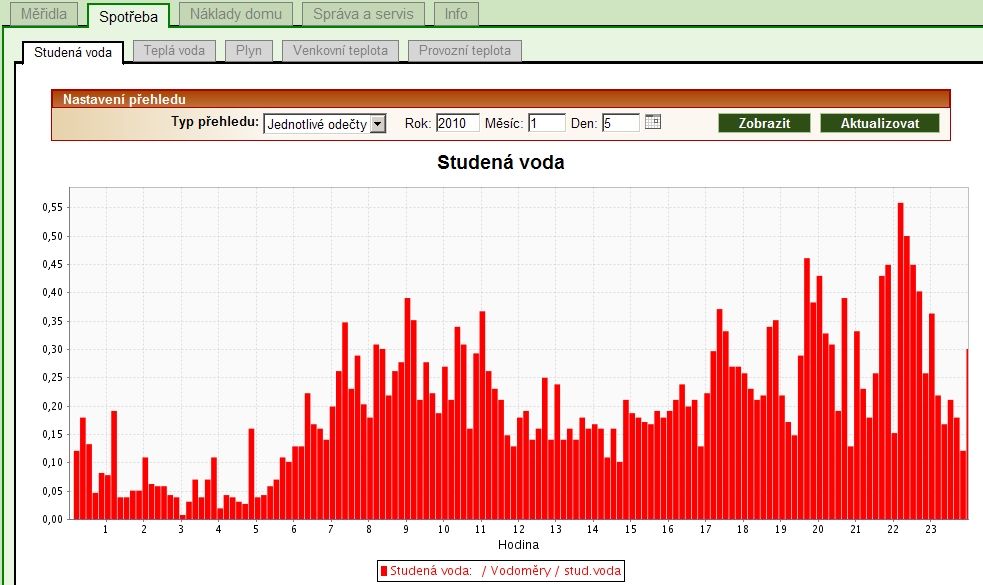Click the Hodina axis label
983x585 pixels.
pos(518,545)
